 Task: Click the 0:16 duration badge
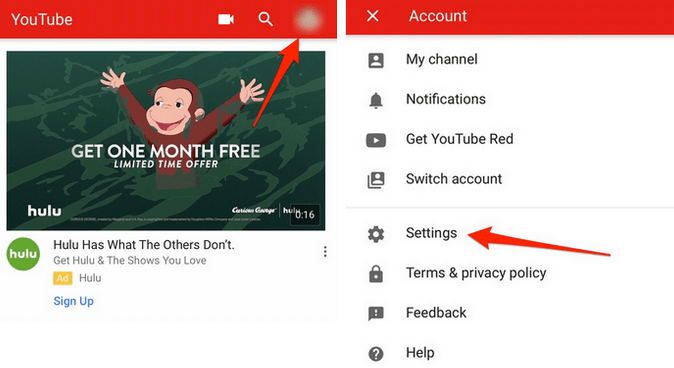pos(305,215)
